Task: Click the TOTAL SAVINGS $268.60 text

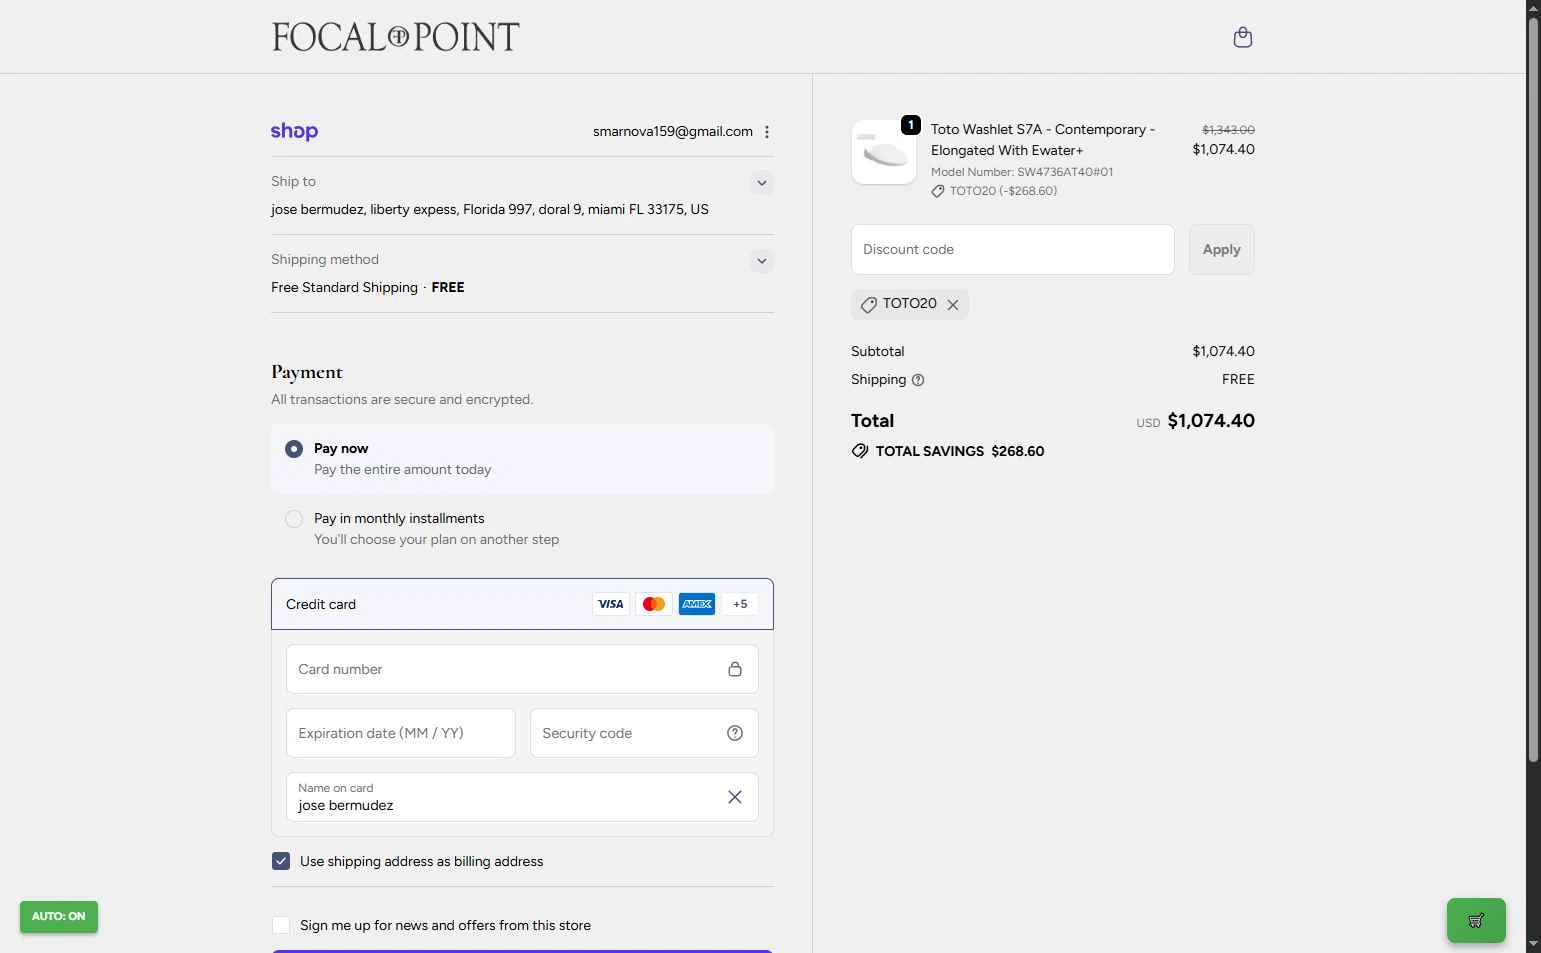Action: 960,451
